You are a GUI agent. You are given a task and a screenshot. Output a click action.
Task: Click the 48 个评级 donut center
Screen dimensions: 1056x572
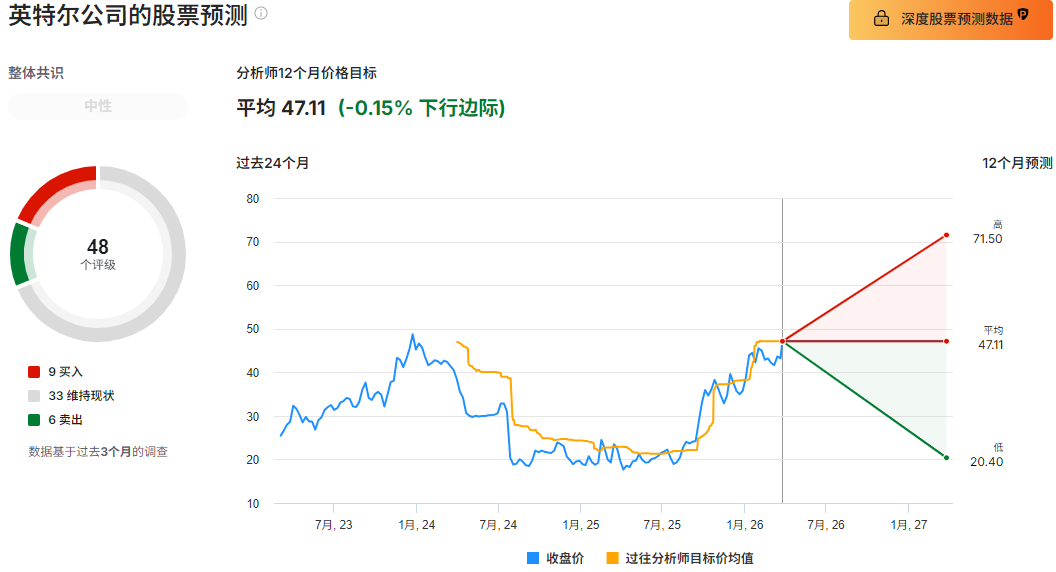tap(98, 254)
